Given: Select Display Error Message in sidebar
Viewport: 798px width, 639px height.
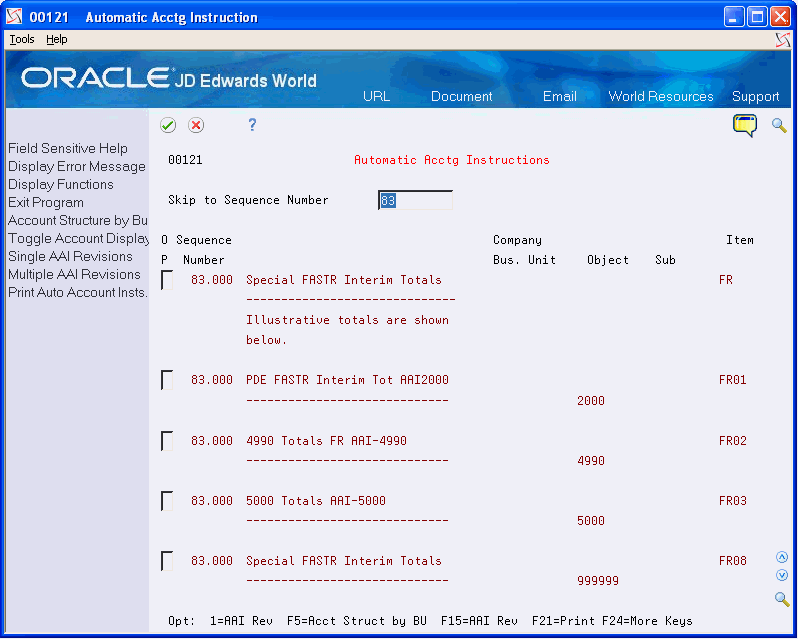Looking at the screenshot, I should tap(77, 166).
